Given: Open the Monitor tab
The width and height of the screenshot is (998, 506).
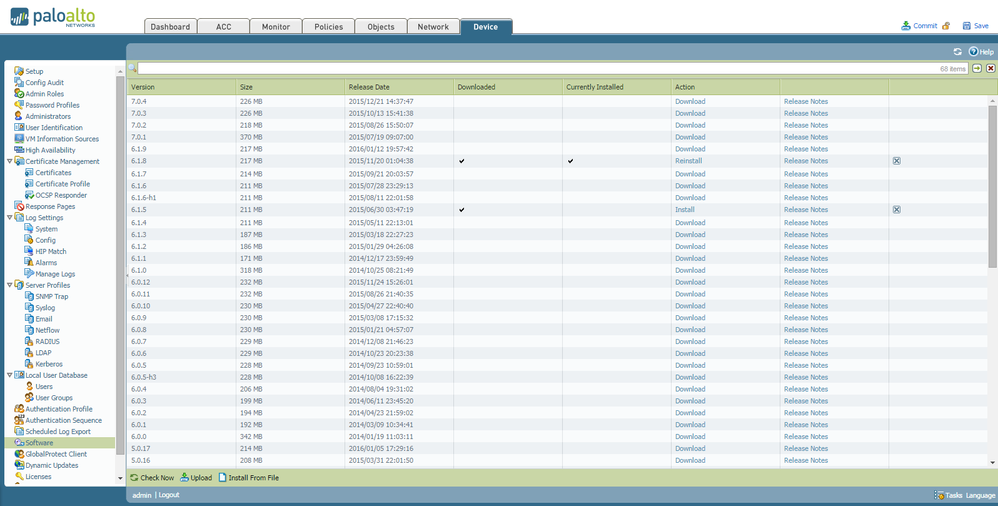Looking at the screenshot, I should coord(276,27).
